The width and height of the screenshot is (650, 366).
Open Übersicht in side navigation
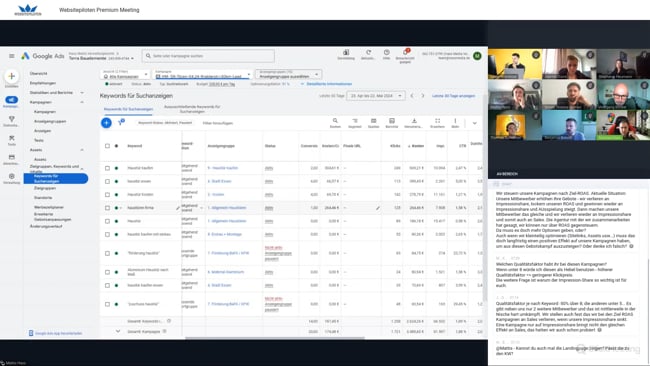pos(38,73)
